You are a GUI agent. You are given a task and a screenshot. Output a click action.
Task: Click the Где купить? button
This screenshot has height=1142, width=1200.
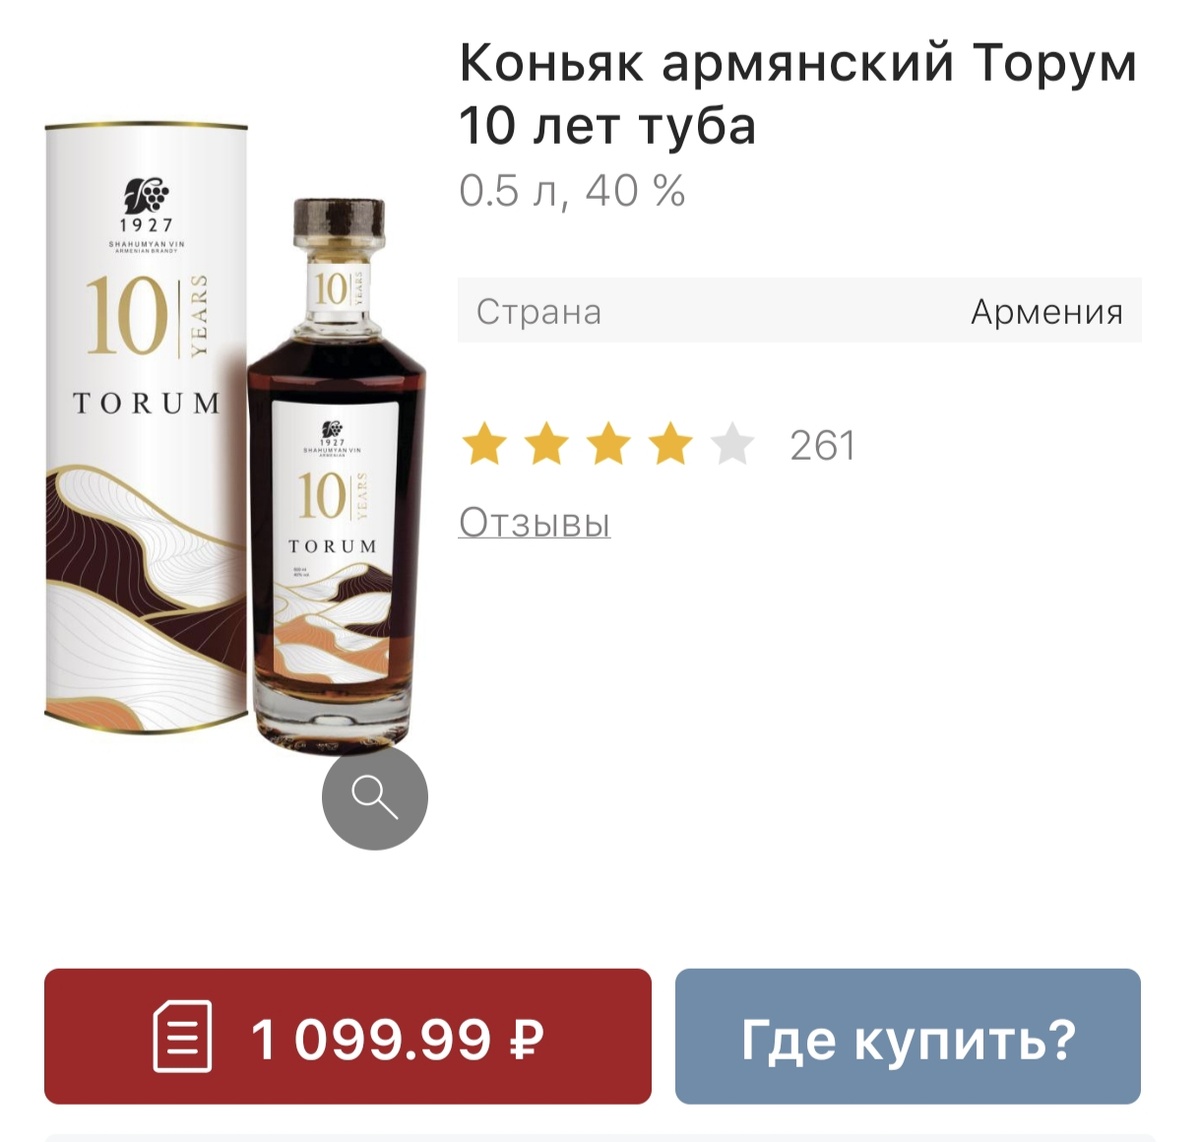pyautogui.click(x=908, y=1036)
